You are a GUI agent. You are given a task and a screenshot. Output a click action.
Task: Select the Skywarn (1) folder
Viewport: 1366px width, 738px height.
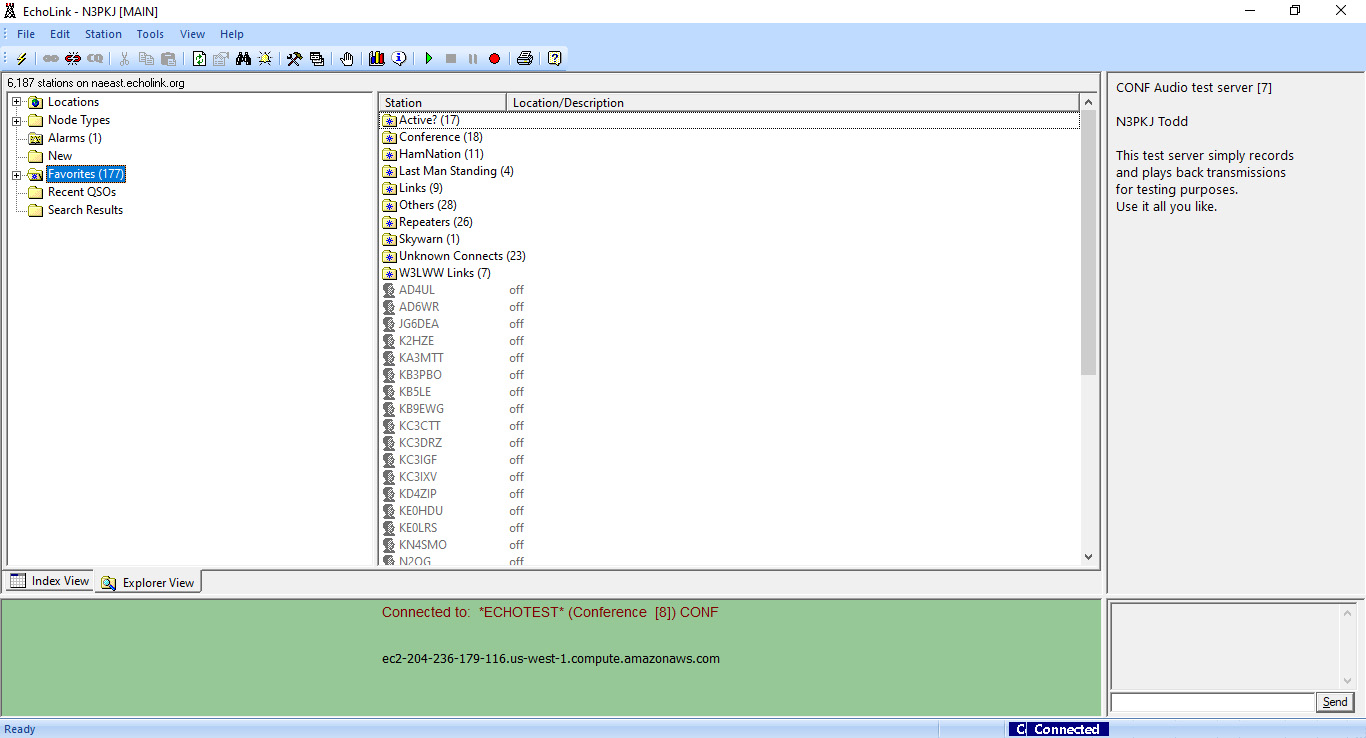click(429, 239)
